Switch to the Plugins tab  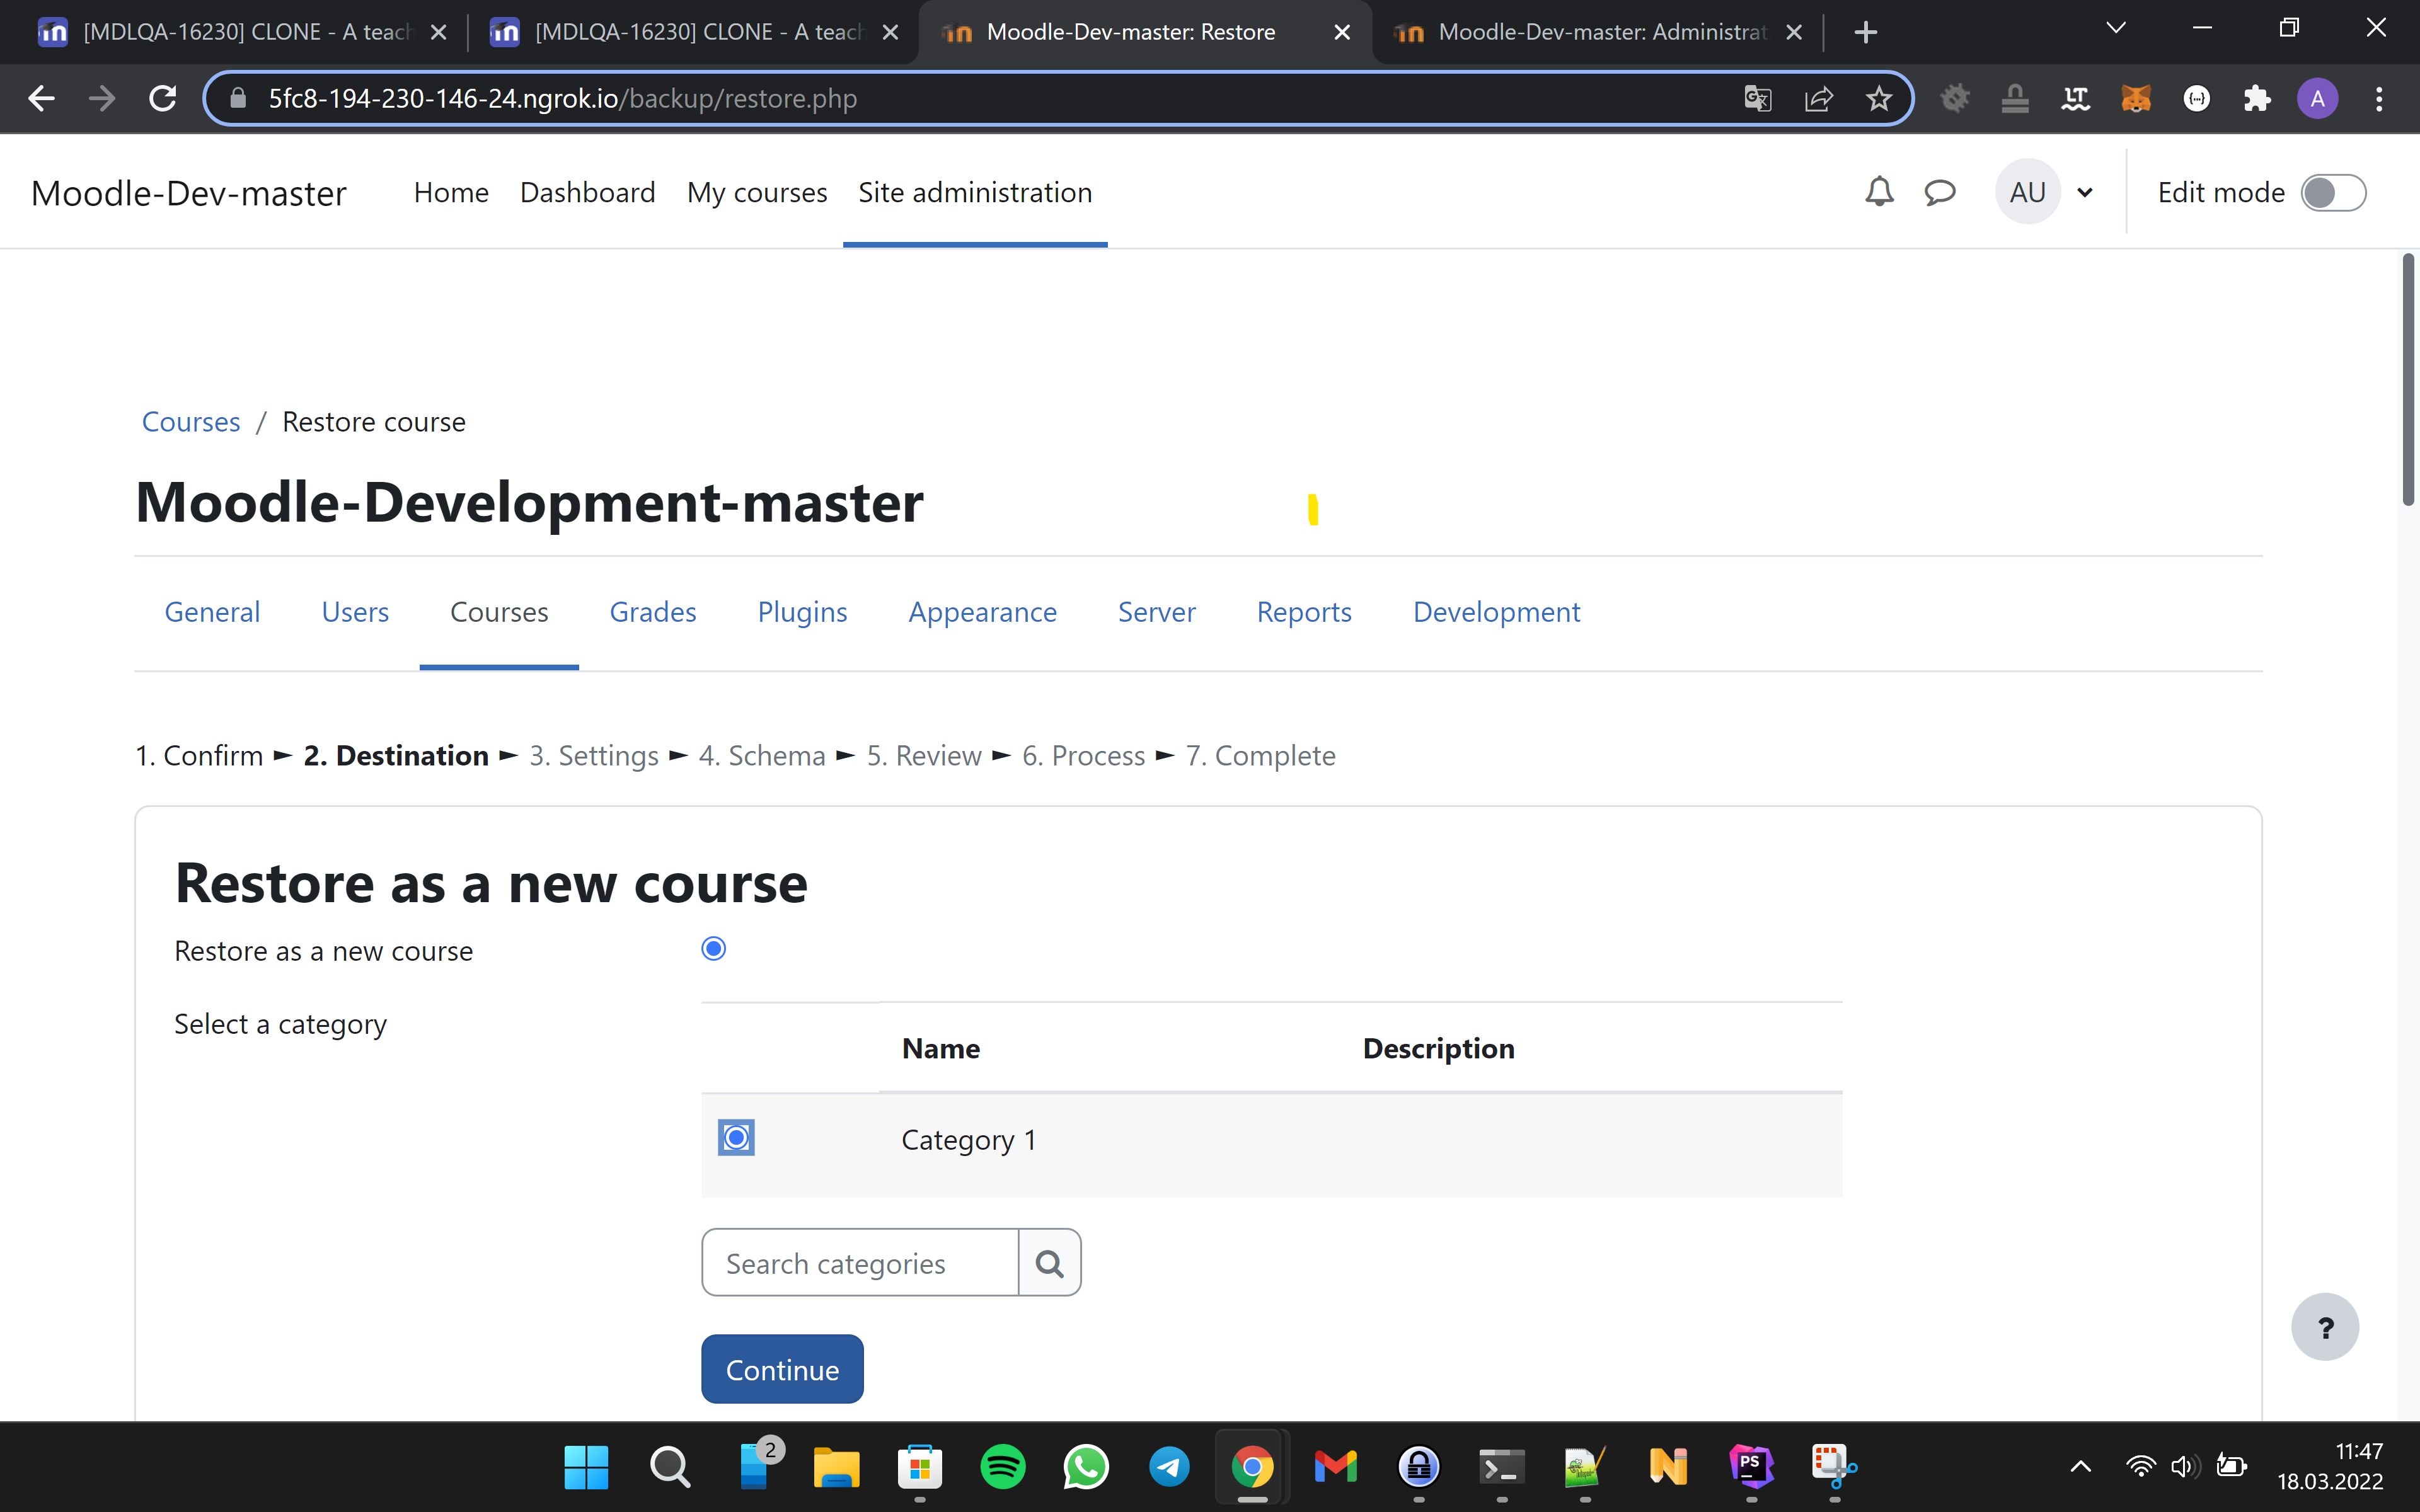coord(802,612)
